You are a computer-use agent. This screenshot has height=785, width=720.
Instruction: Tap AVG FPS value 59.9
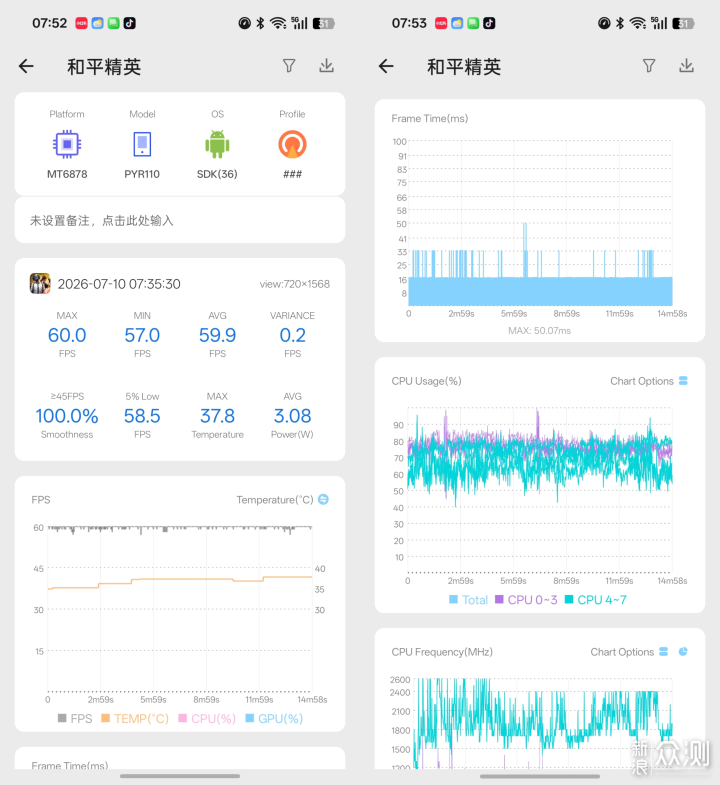tap(217, 335)
